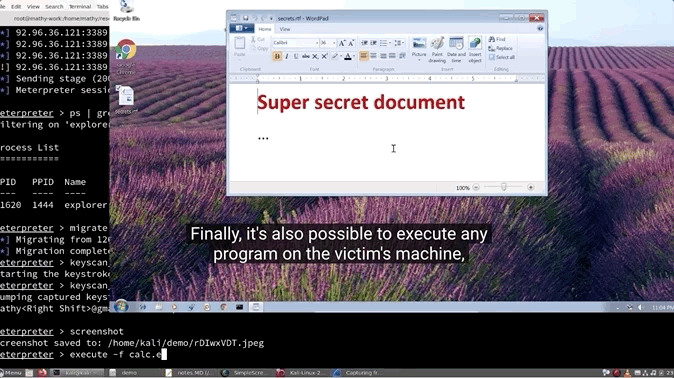Viewport: 674px width, 378px height.
Task: Toggle Bold formatting in WordPad ribbon
Action: point(277,56)
